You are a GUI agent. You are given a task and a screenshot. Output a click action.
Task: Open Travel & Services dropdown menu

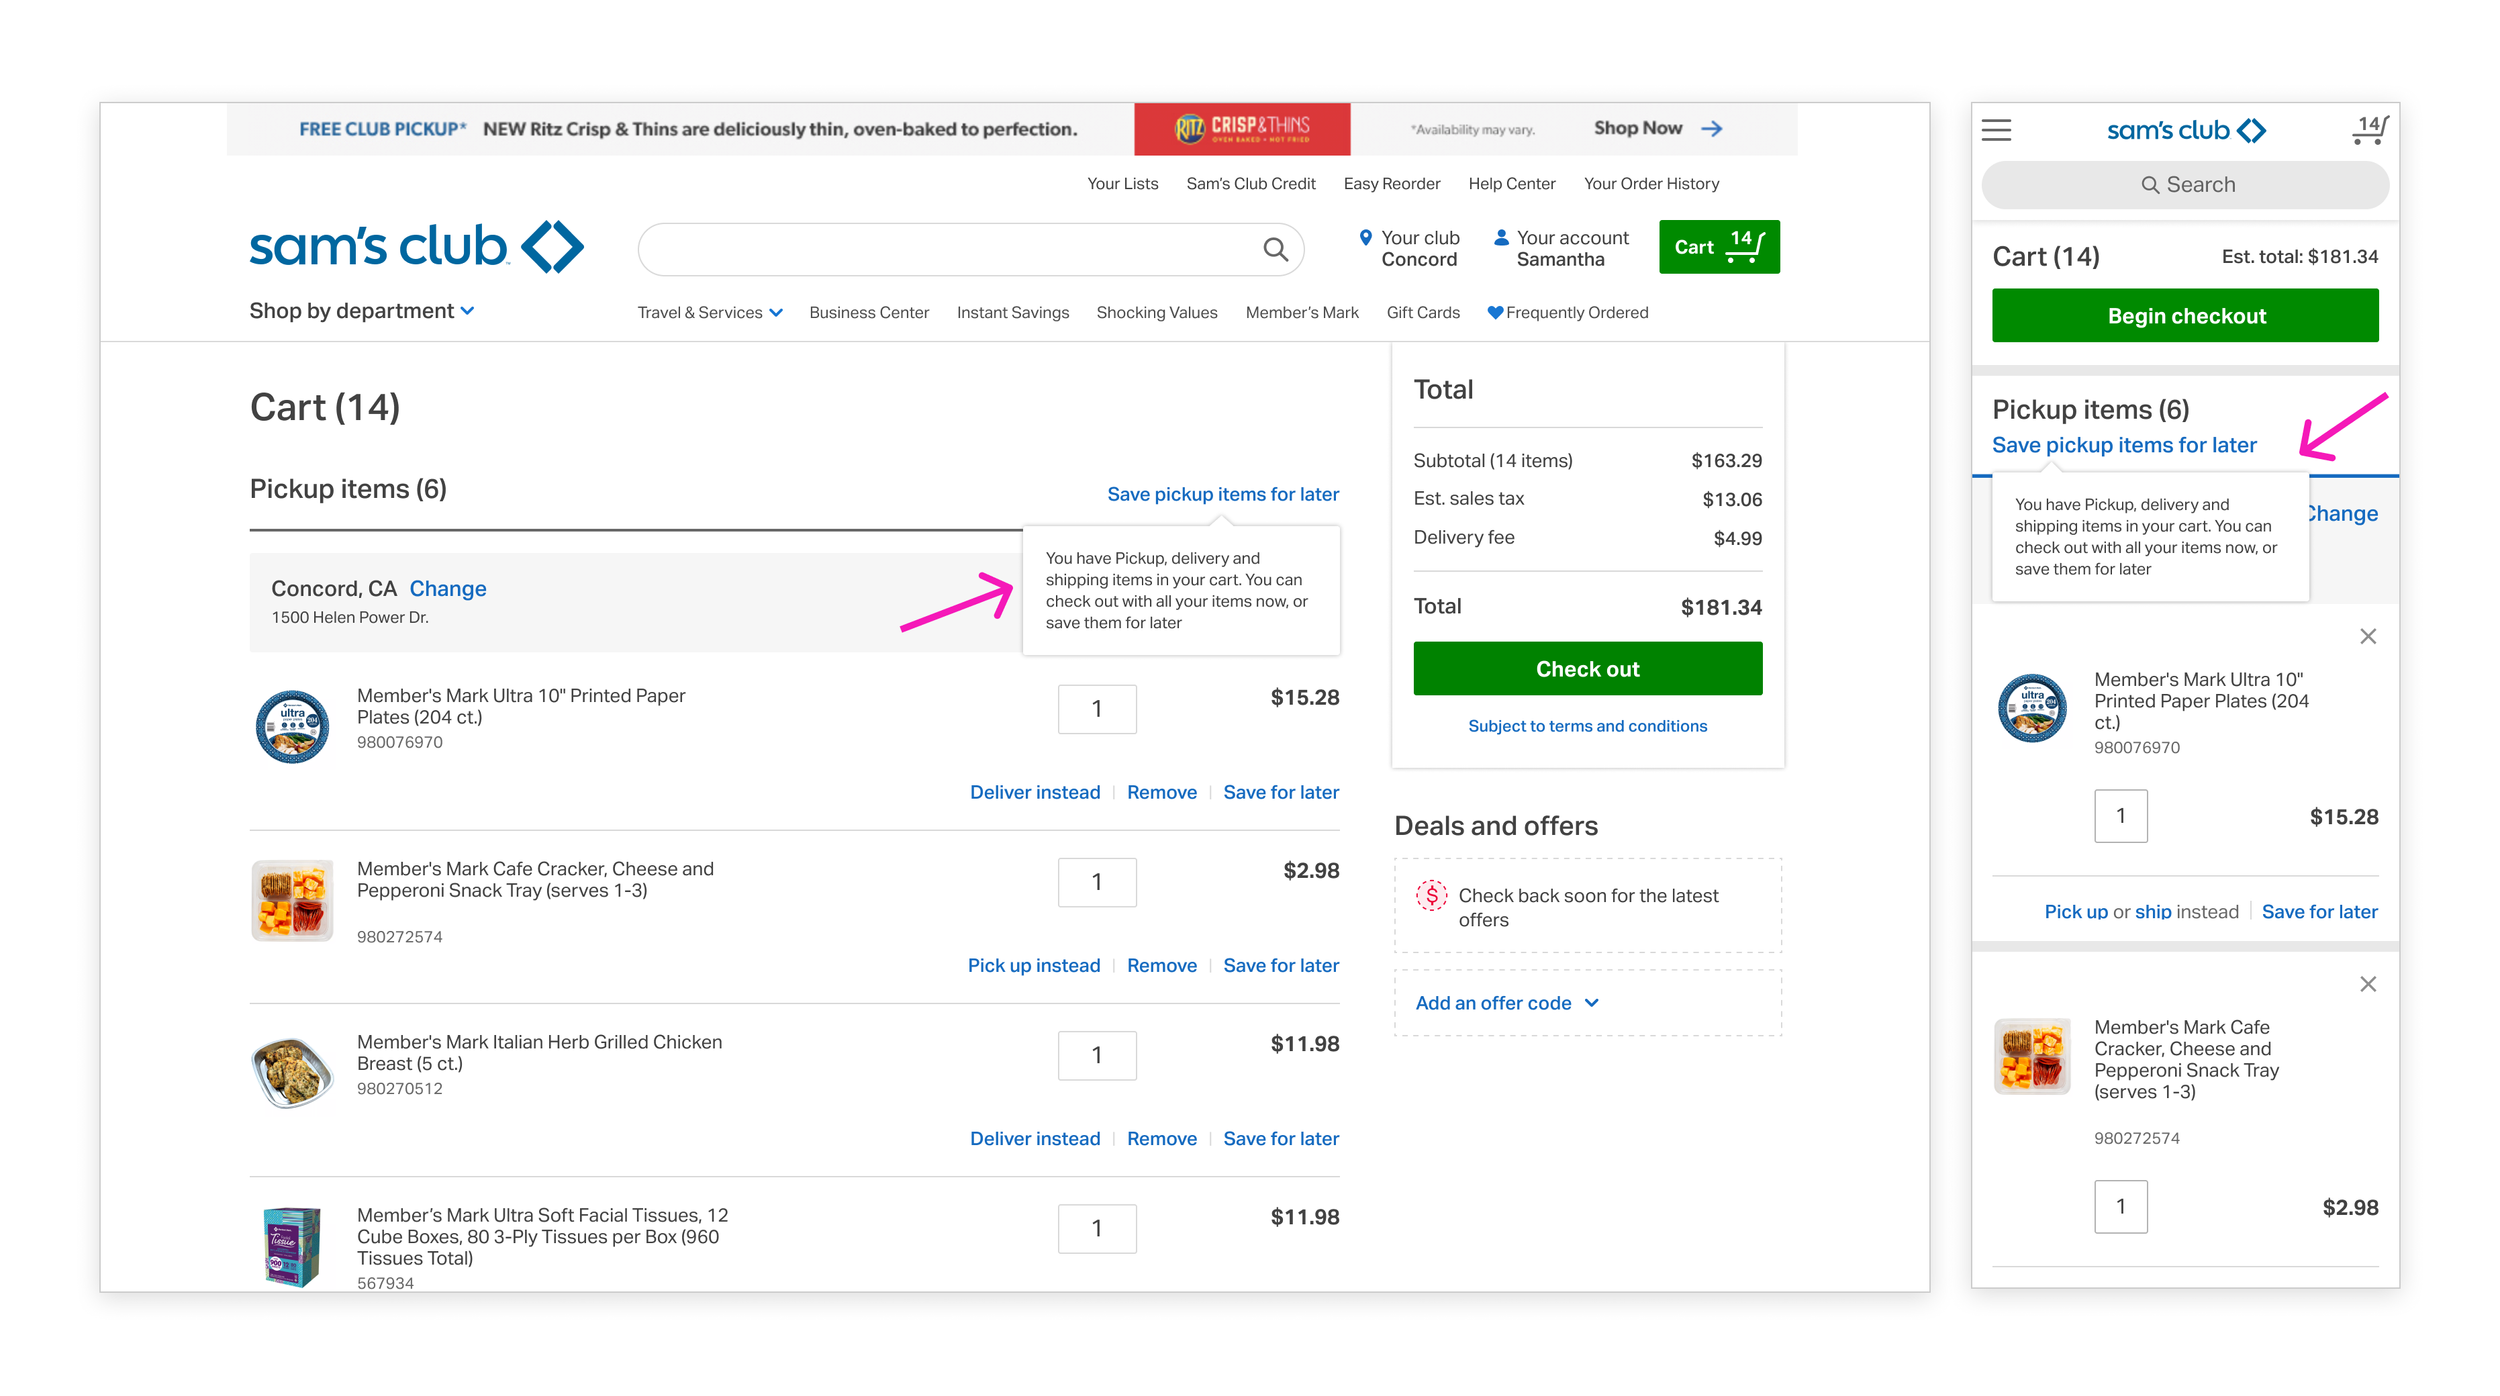click(x=709, y=313)
